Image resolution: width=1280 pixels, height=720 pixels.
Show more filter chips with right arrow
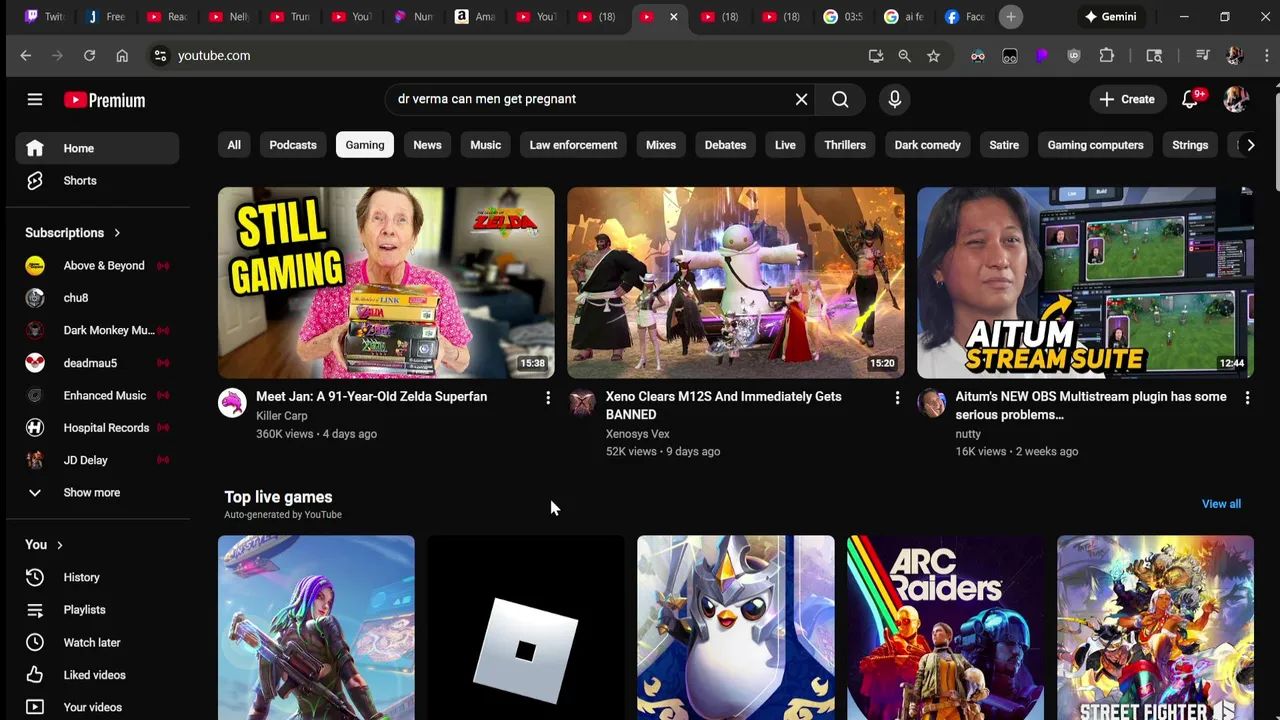tap(1250, 145)
